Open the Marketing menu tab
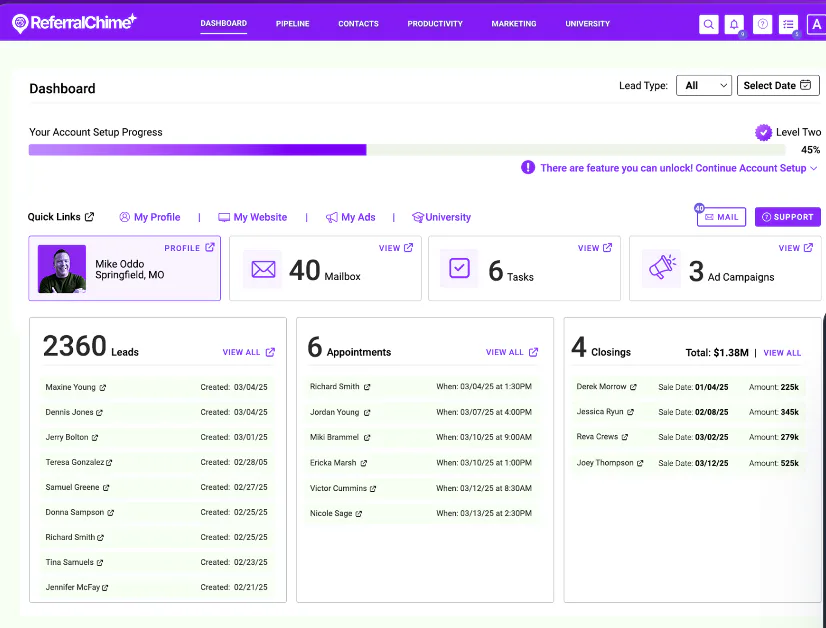Viewport: 826px width, 628px height. pyautogui.click(x=514, y=24)
